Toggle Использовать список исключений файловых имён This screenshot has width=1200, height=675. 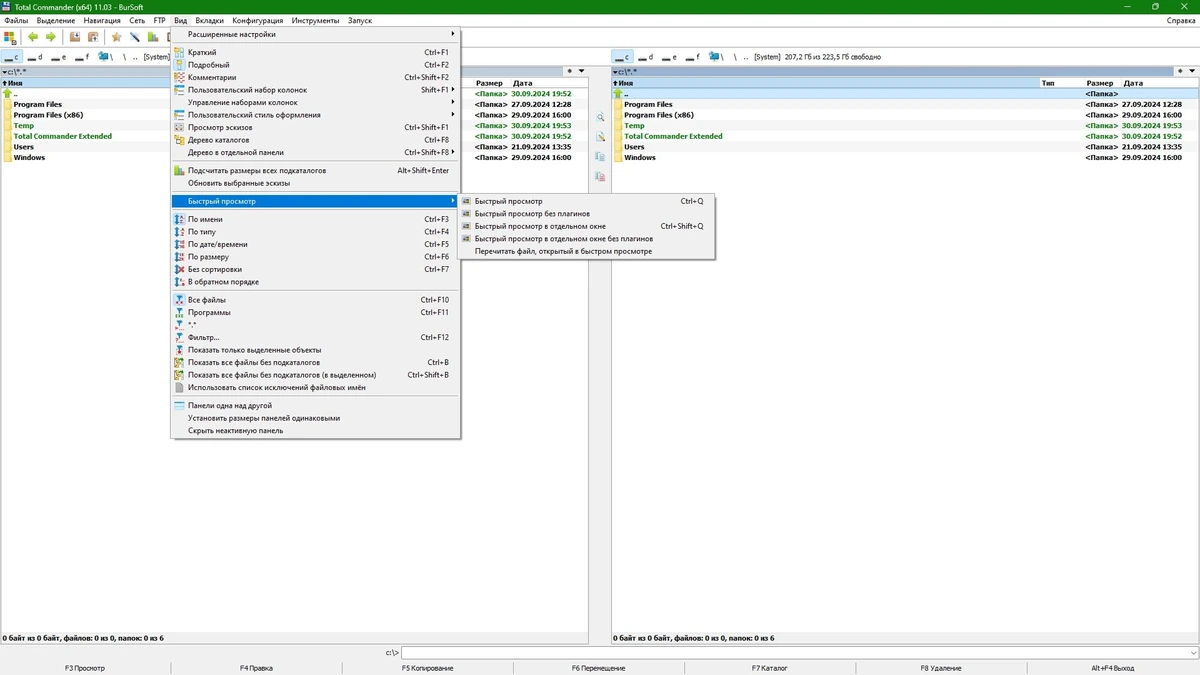(x=315, y=387)
